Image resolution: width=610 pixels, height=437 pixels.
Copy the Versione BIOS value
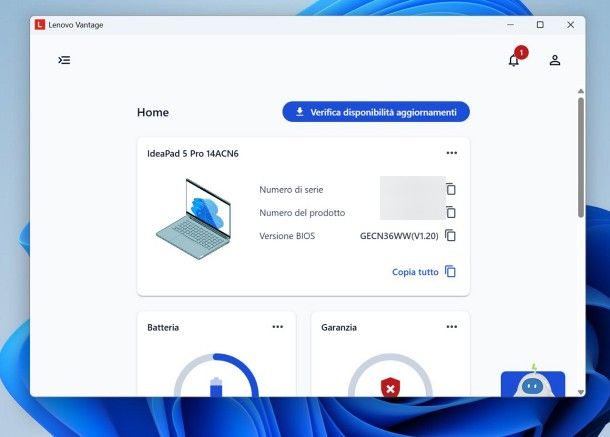coord(450,235)
